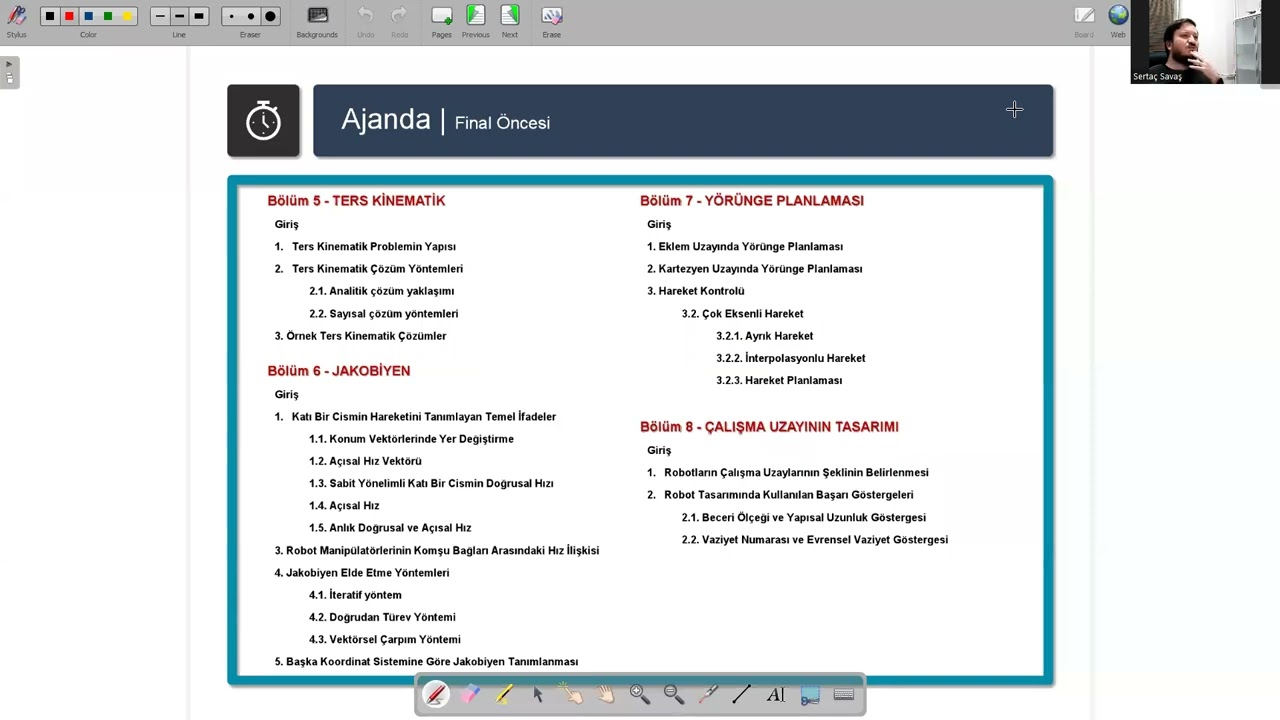Select the thick line width
The width and height of the screenshot is (1280, 720).
(x=198, y=16)
